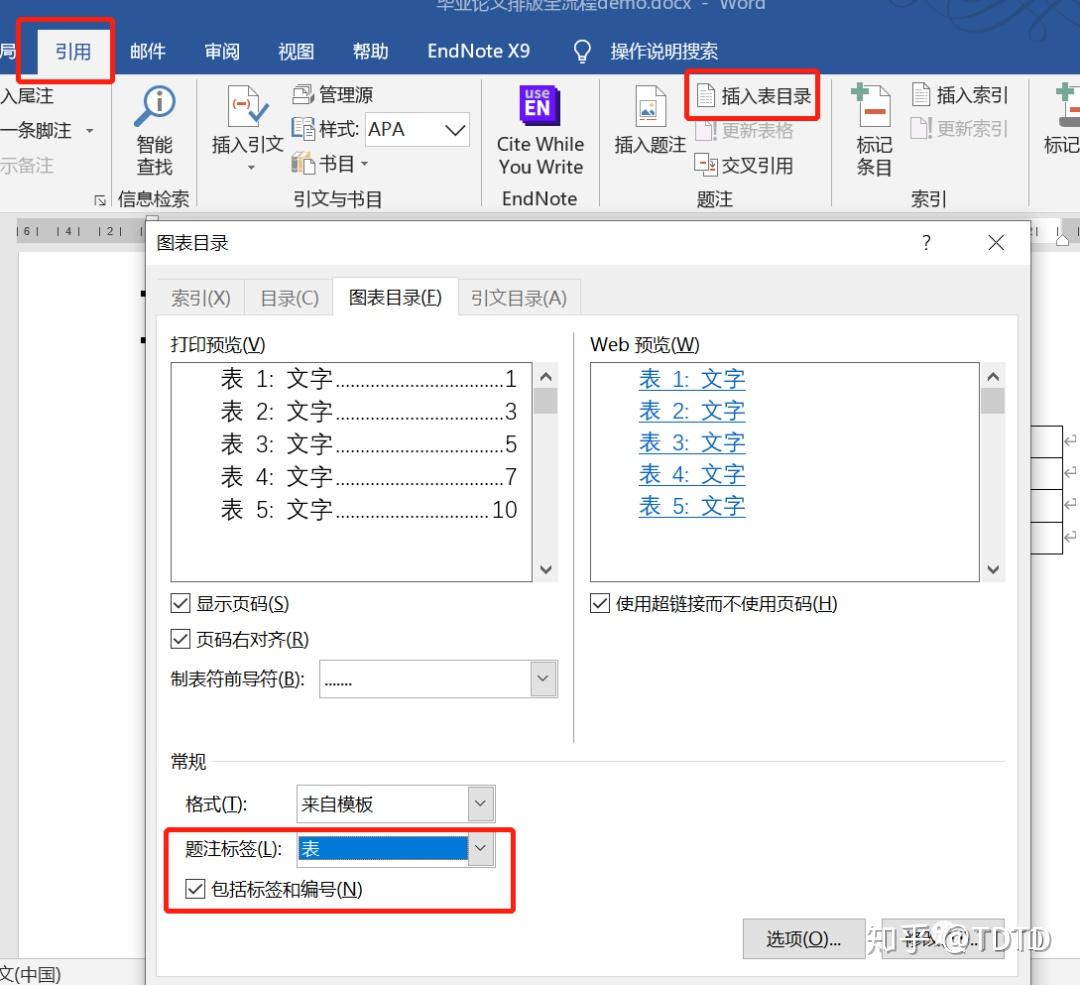The height and width of the screenshot is (985, 1080).
Task: Toggle the 包括标签和编号(N) checkbox
Action: (196, 889)
